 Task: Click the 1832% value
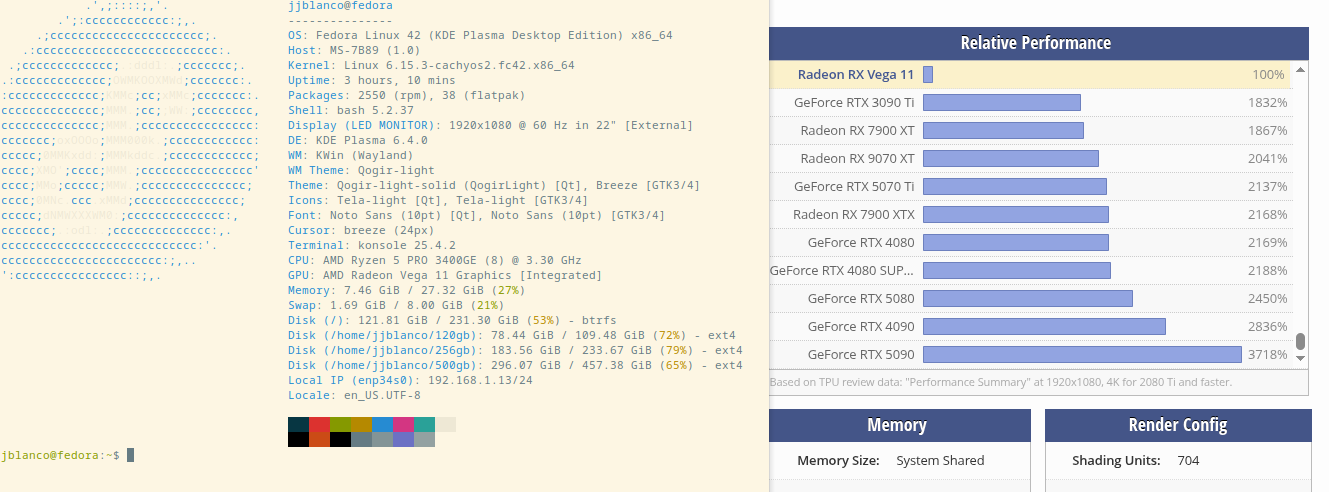1267,102
